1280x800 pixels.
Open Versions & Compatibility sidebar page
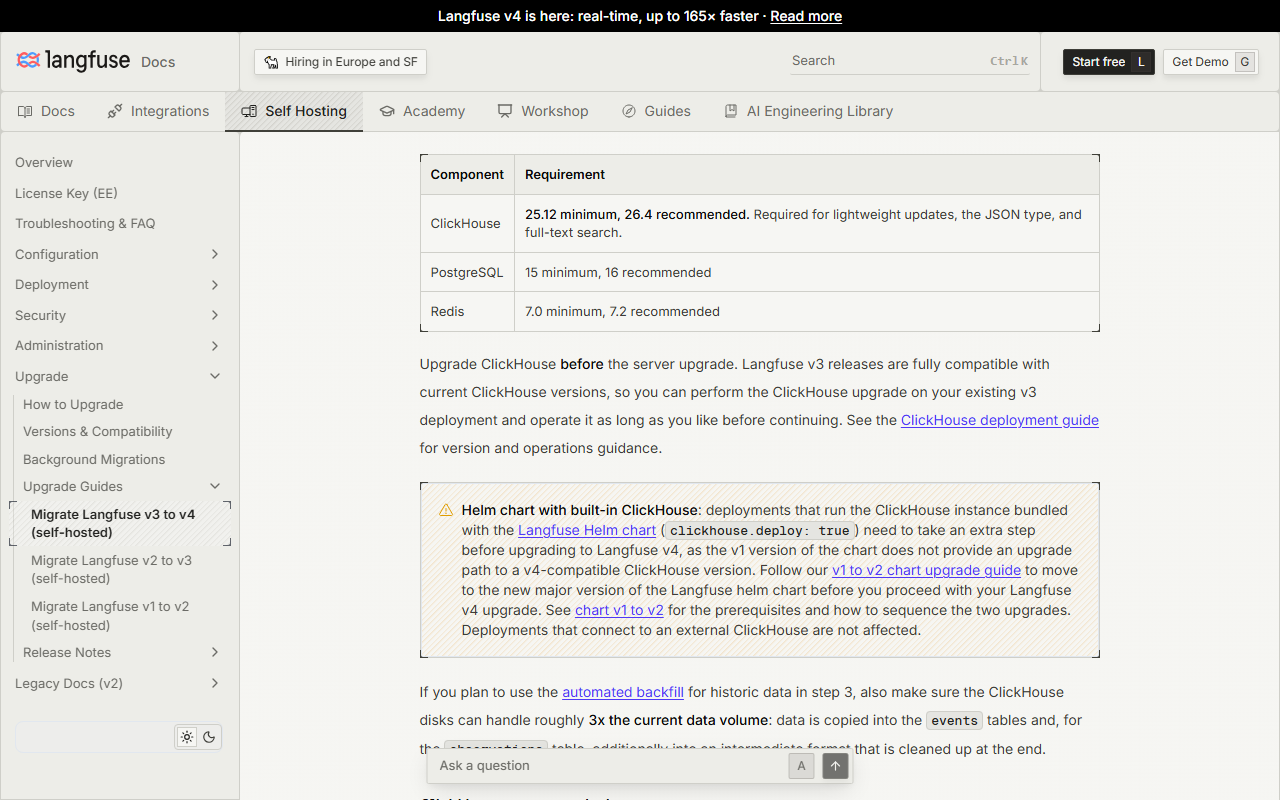tap(98, 431)
